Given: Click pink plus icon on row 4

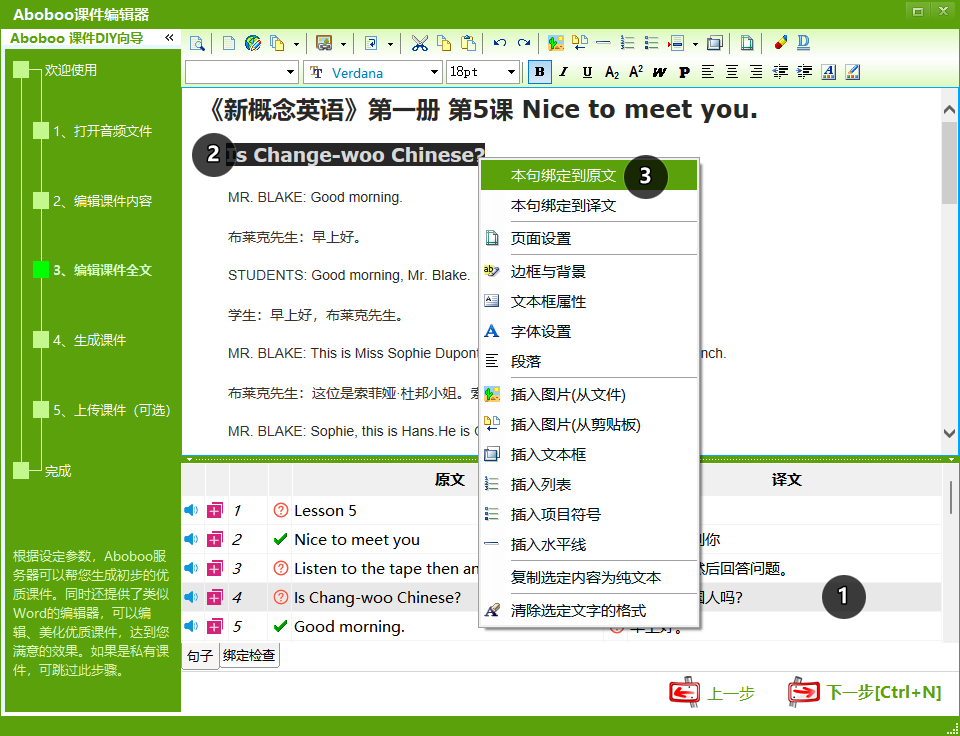Looking at the screenshot, I should point(215,597).
